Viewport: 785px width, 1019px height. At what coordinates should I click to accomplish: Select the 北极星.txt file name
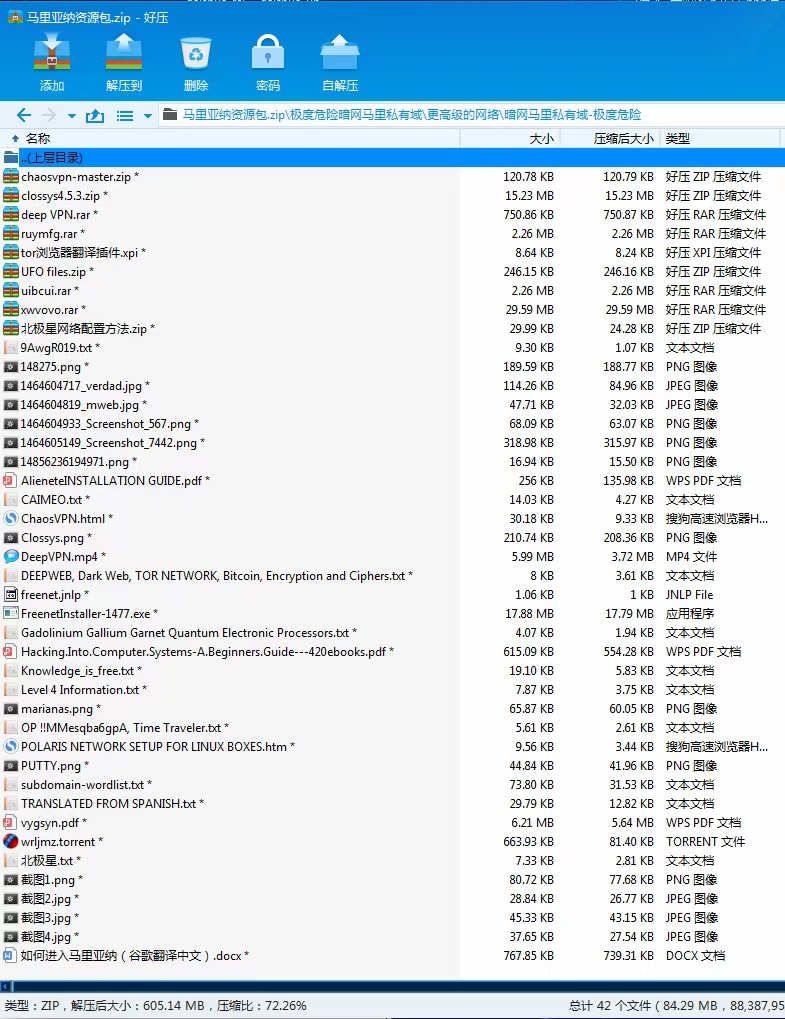47,860
